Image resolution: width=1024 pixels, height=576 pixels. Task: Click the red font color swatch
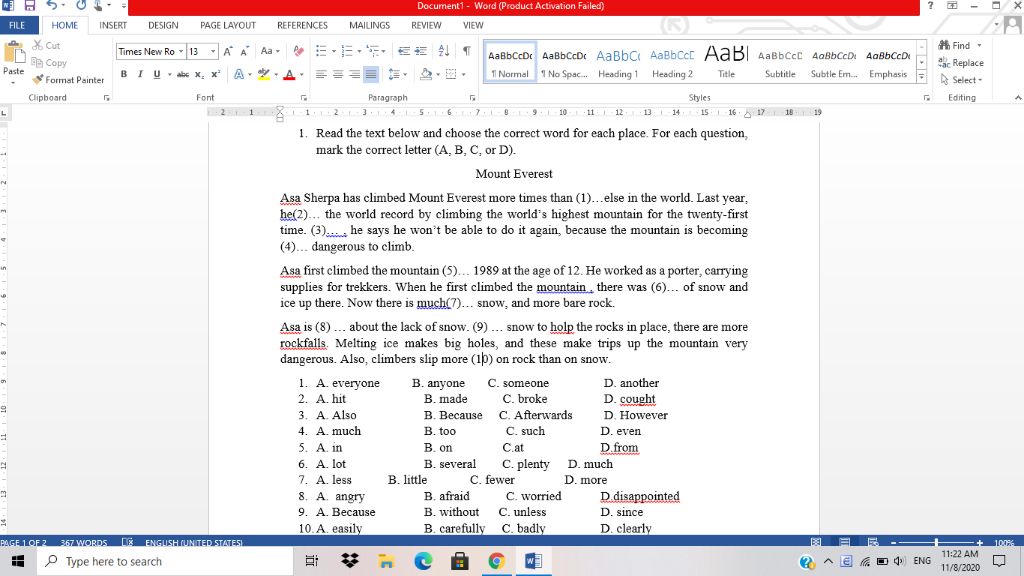click(289, 74)
